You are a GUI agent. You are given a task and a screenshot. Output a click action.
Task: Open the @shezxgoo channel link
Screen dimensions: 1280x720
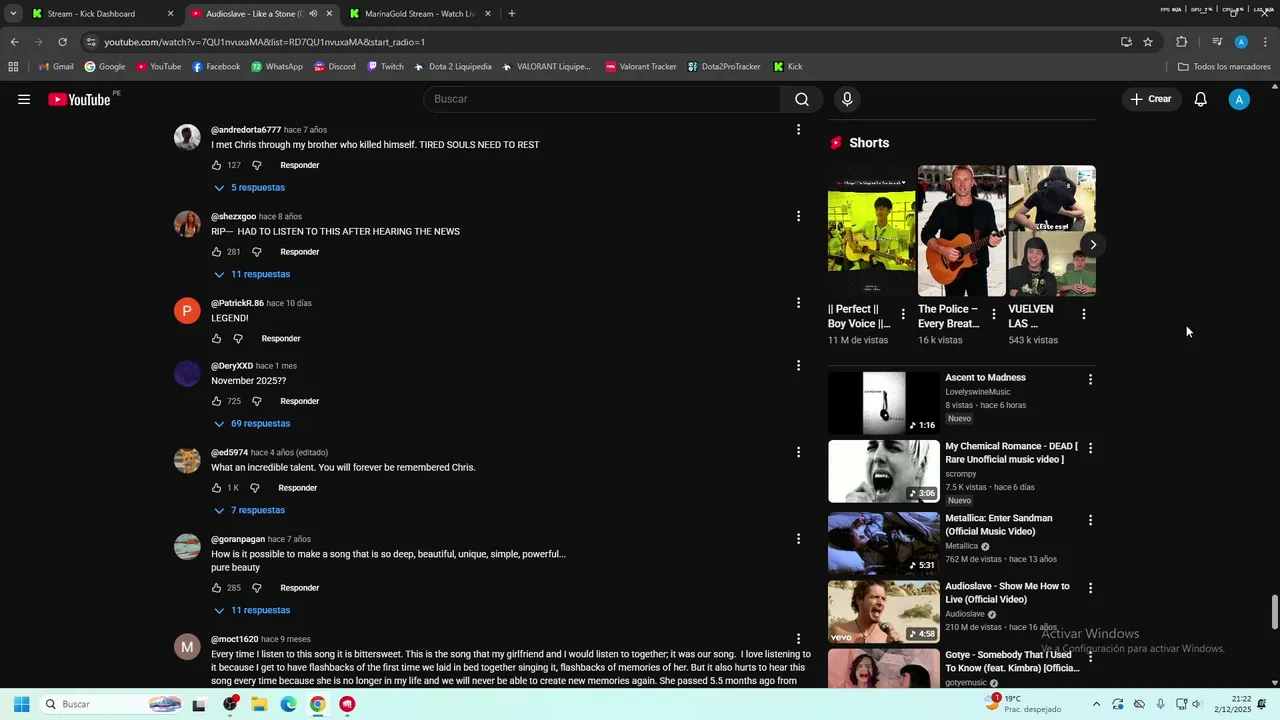(233, 216)
